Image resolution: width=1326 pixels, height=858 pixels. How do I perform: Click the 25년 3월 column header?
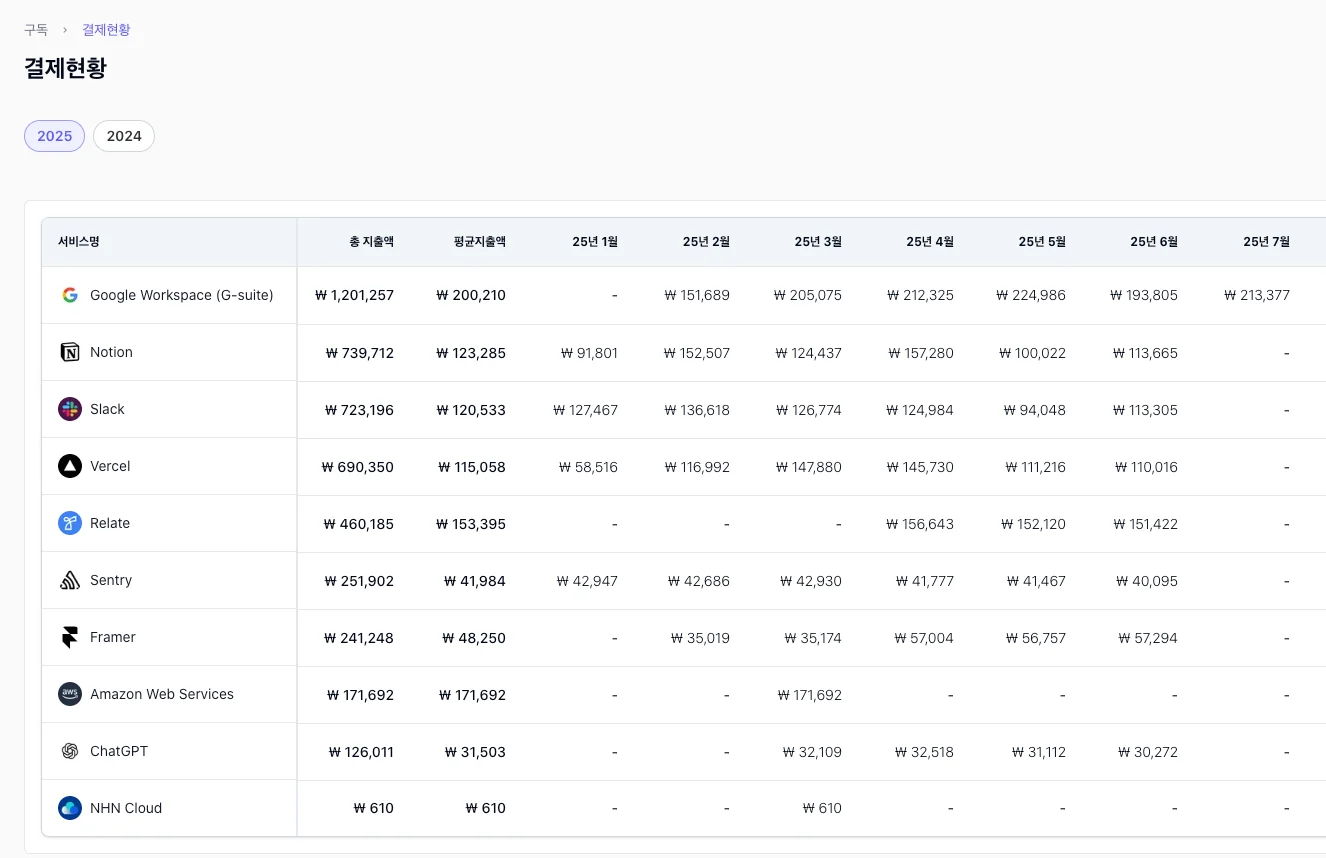click(817, 242)
